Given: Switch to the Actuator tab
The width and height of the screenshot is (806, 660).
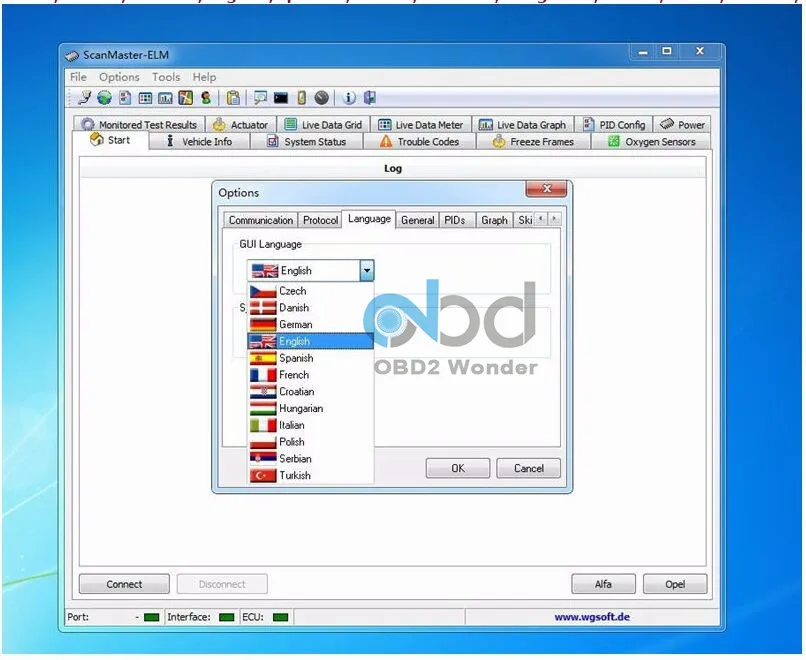Looking at the screenshot, I should click(241, 124).
